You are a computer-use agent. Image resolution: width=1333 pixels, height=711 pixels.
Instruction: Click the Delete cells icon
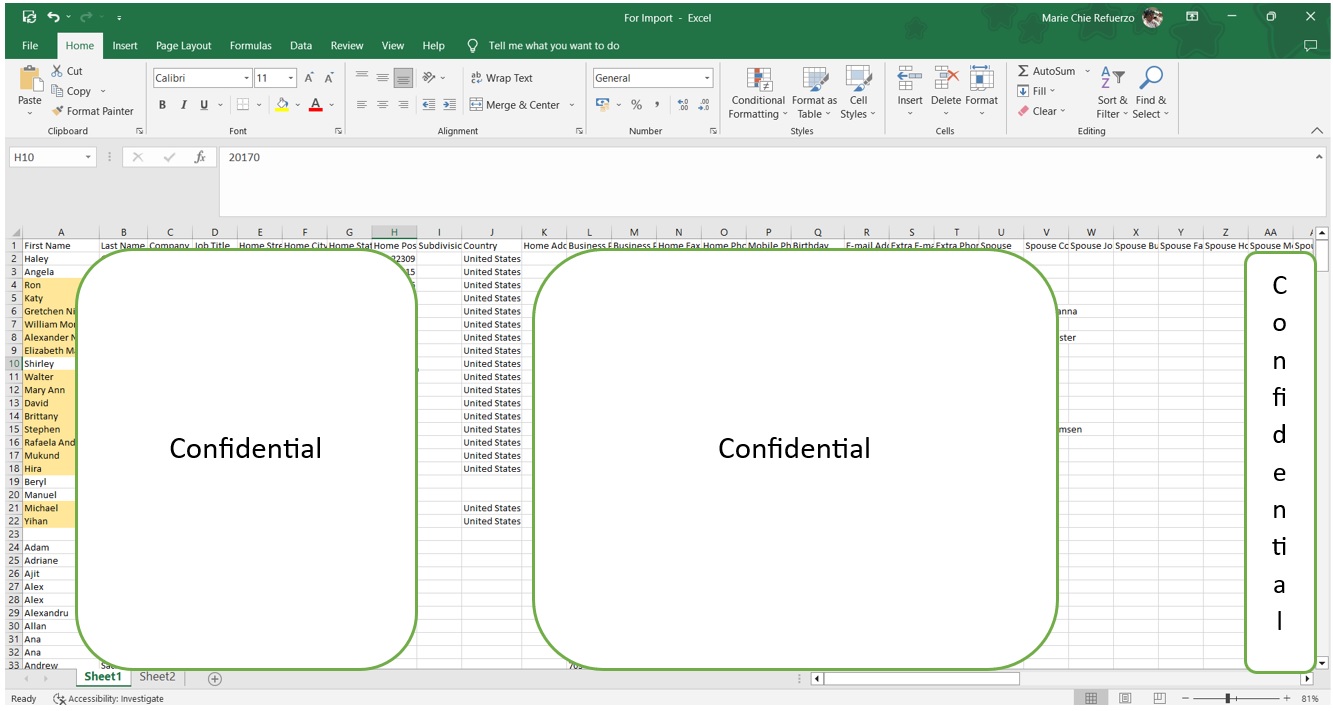click(945, 80)
